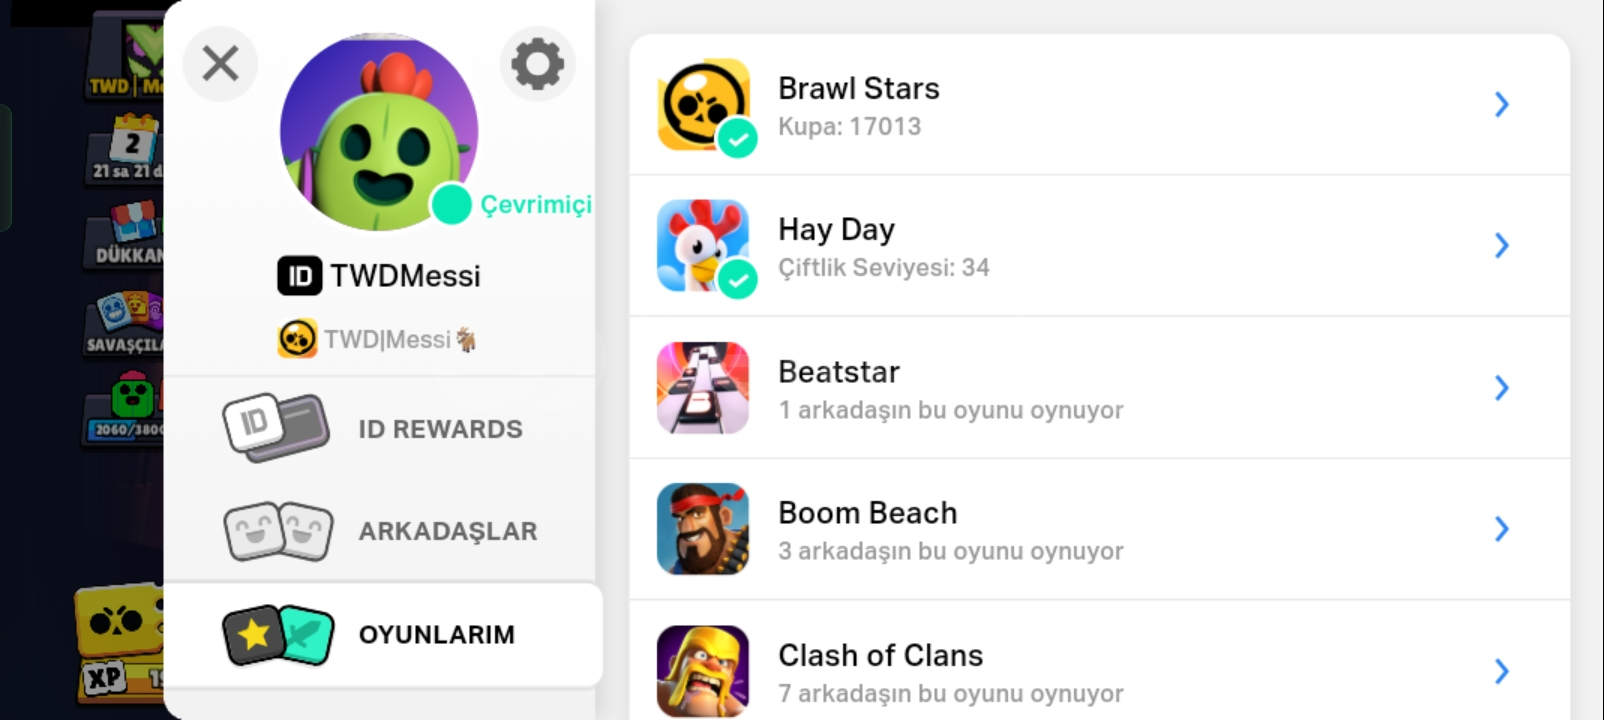1604x720 pixels.
Task: Expand the Brawl Stars row chevron
Action: [x=1501, y=104]
